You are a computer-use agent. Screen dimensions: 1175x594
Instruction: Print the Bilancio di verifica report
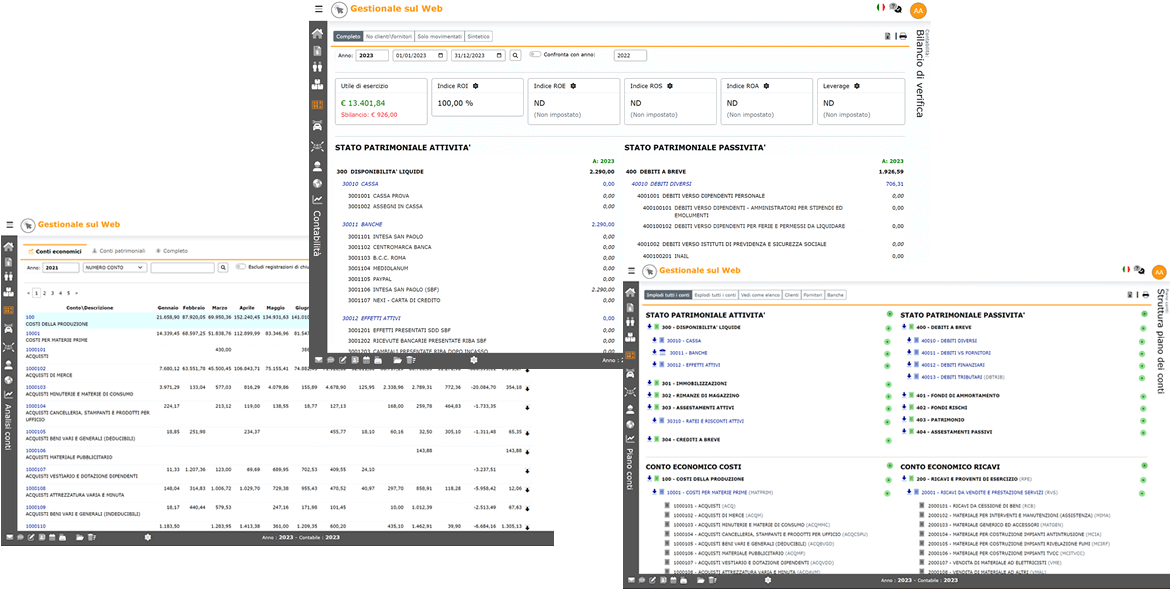903,36
